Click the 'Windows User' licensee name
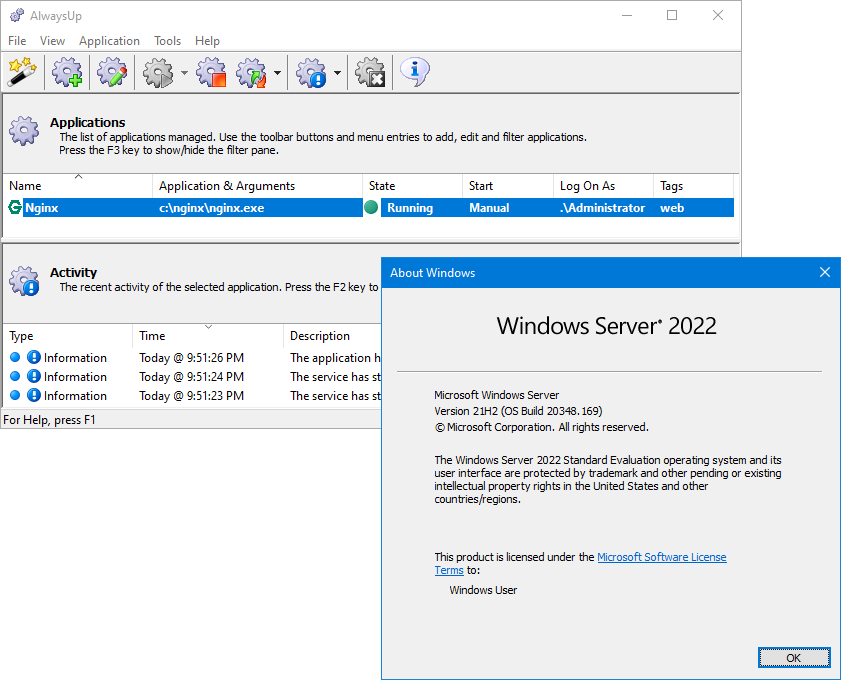Viewport: 841px width, 680px height. 483,590
